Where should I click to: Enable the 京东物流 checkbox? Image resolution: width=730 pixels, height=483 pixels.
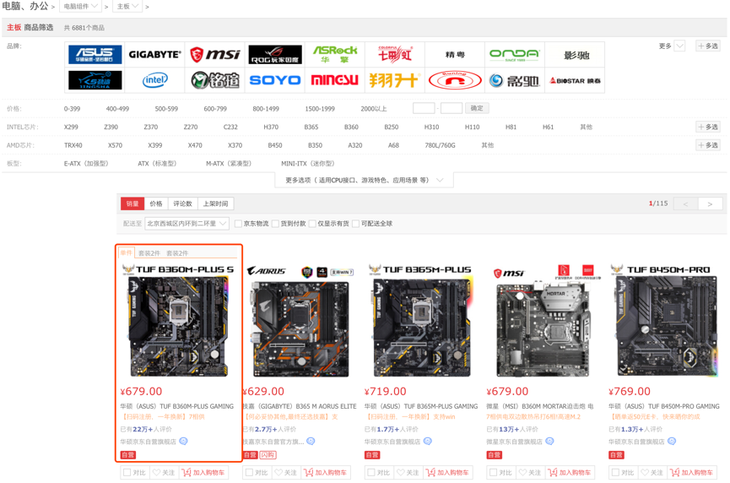coord(238,224)
